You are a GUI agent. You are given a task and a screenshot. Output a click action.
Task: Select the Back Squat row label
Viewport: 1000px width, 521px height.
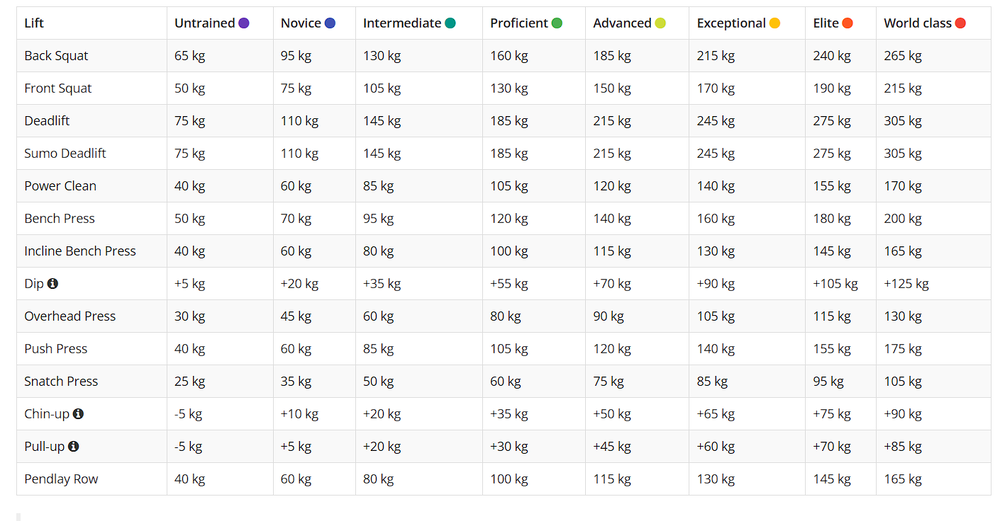pyautogui.click(x=56, y=56)
